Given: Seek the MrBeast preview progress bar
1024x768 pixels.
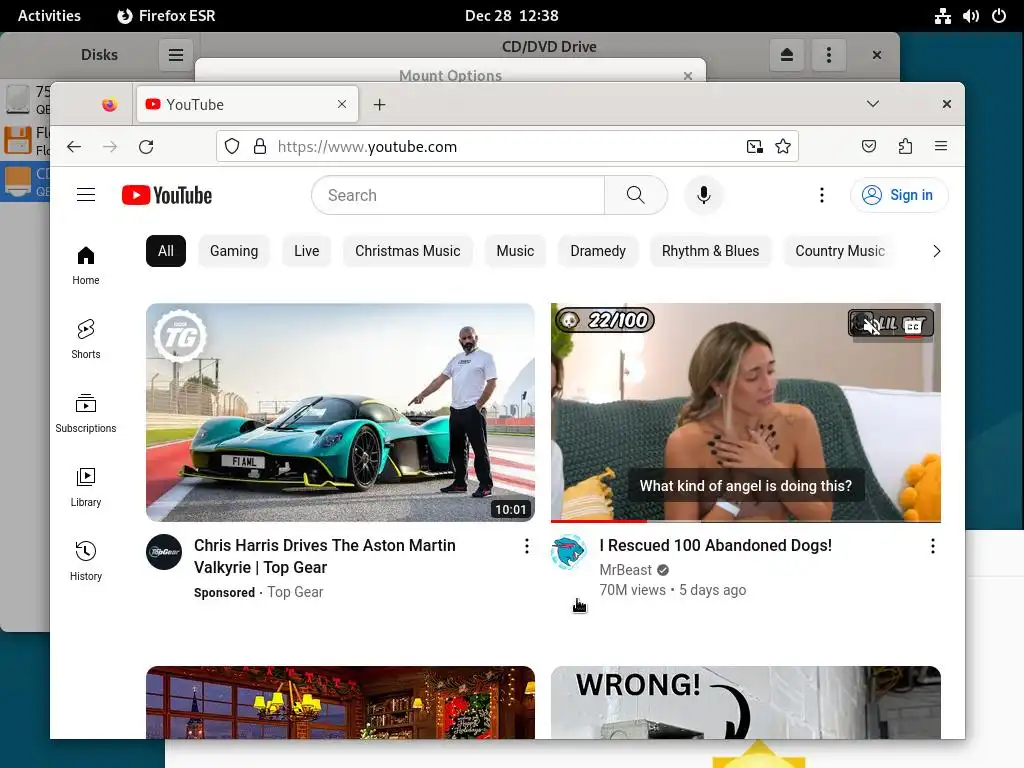Looking at the screenshot, I should coord(745,520).
